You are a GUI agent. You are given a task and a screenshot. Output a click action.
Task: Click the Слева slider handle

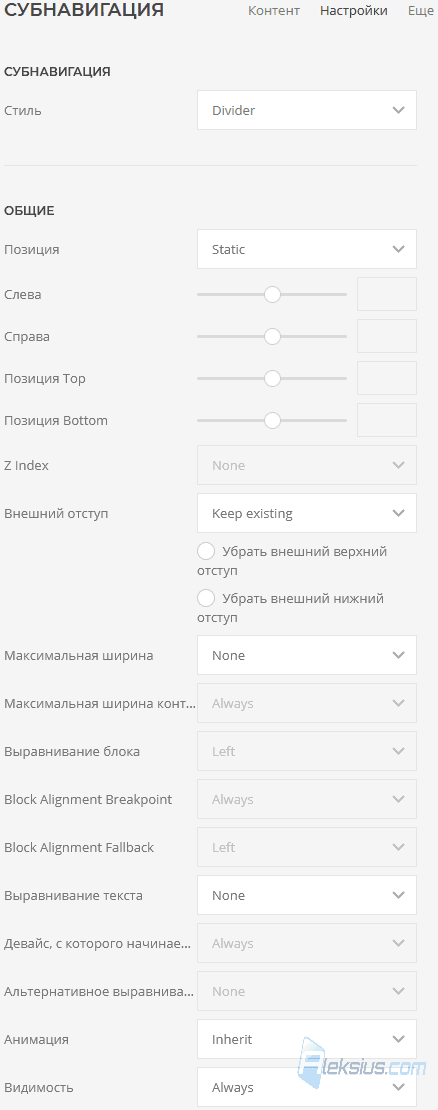(272, 294)
